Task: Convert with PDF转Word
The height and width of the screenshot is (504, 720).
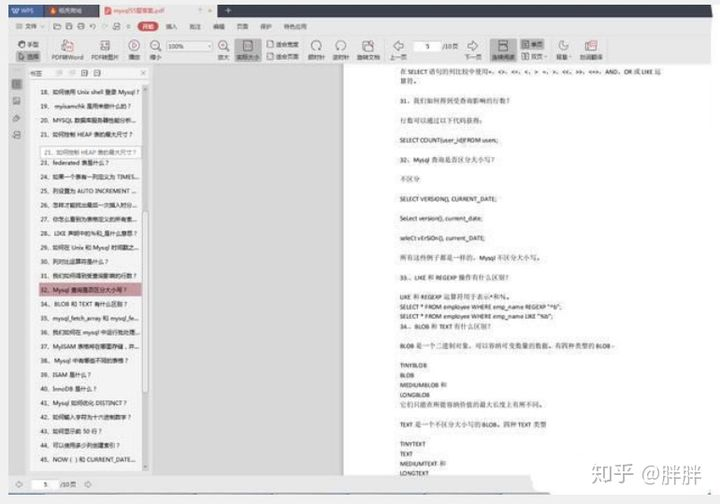Action: 68,50
